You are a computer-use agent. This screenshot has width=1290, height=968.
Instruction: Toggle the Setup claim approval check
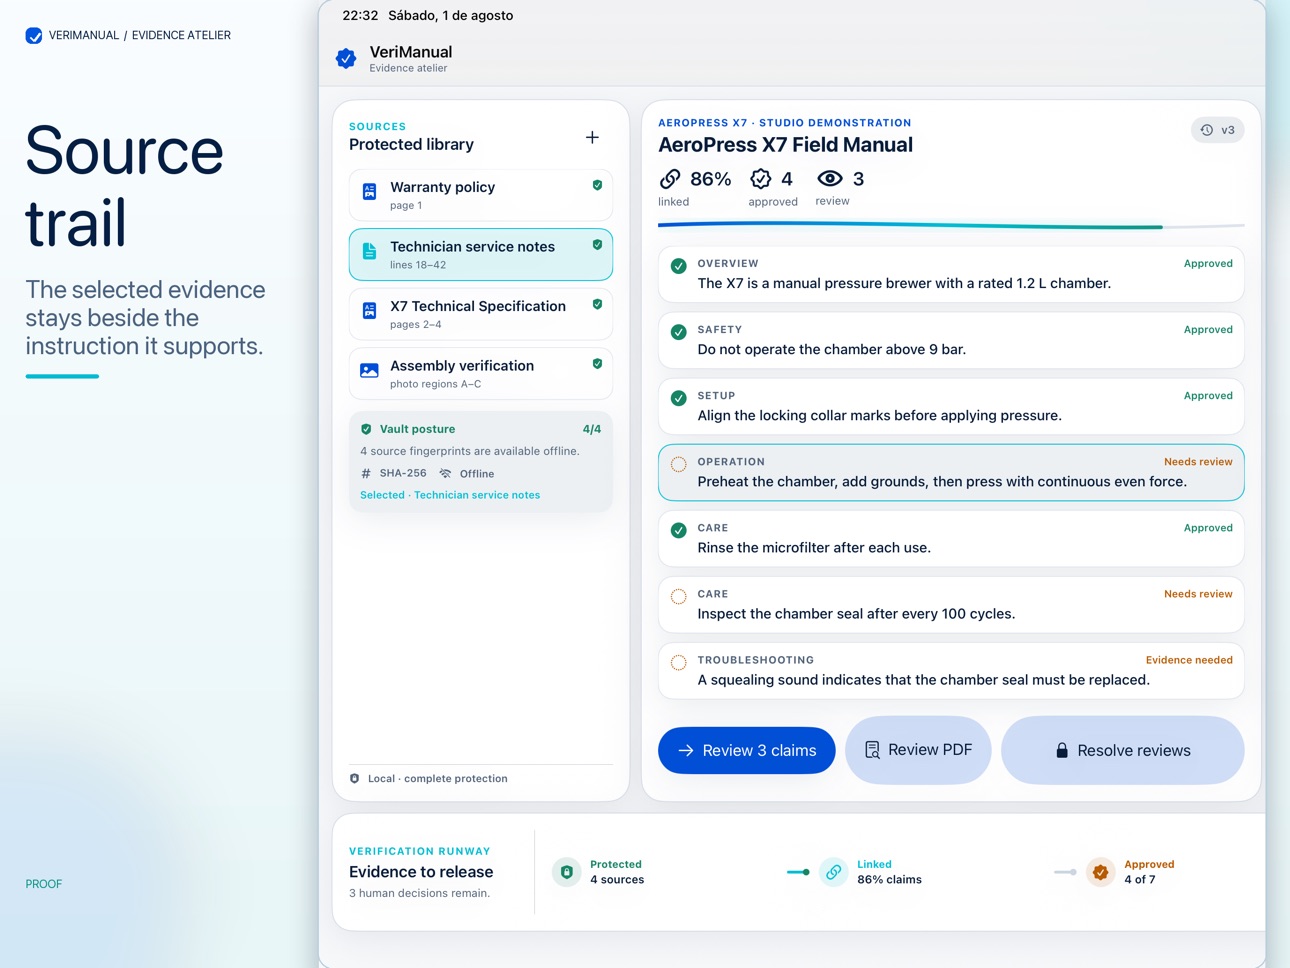(x=679, y=398)
